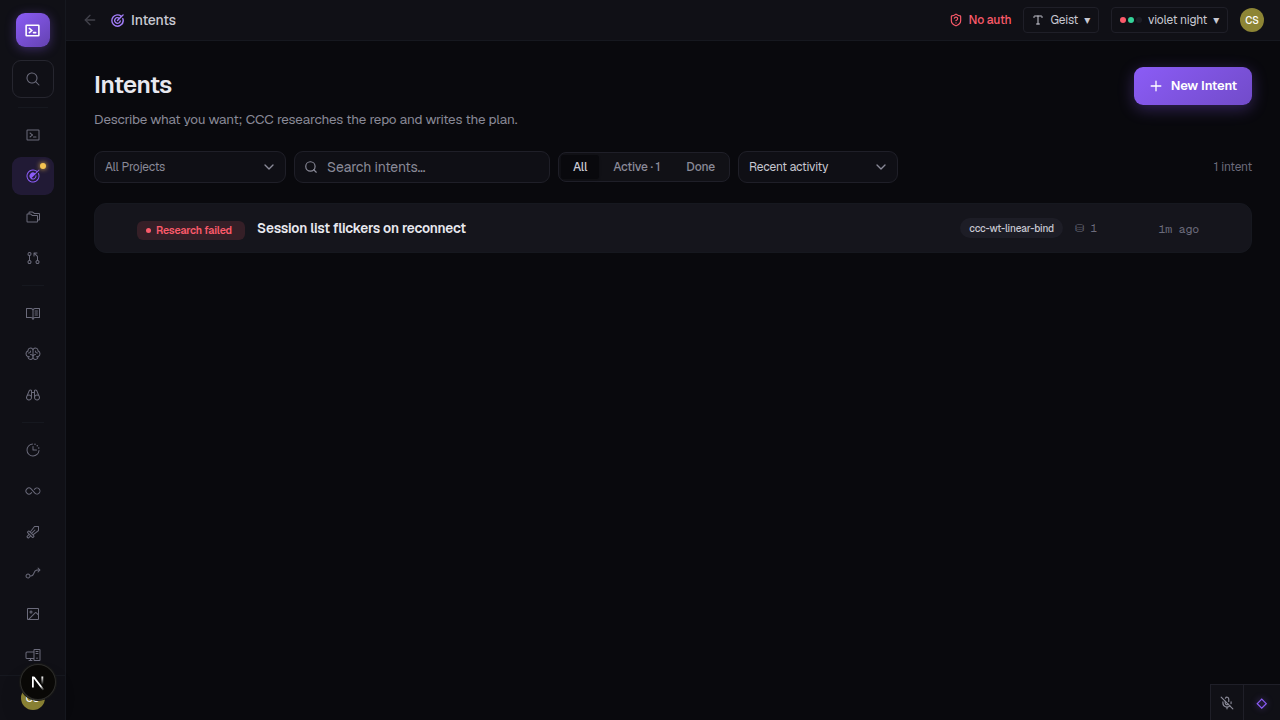Click the database count icon beside ccc-wt-linear-bind

[1079, 229]
